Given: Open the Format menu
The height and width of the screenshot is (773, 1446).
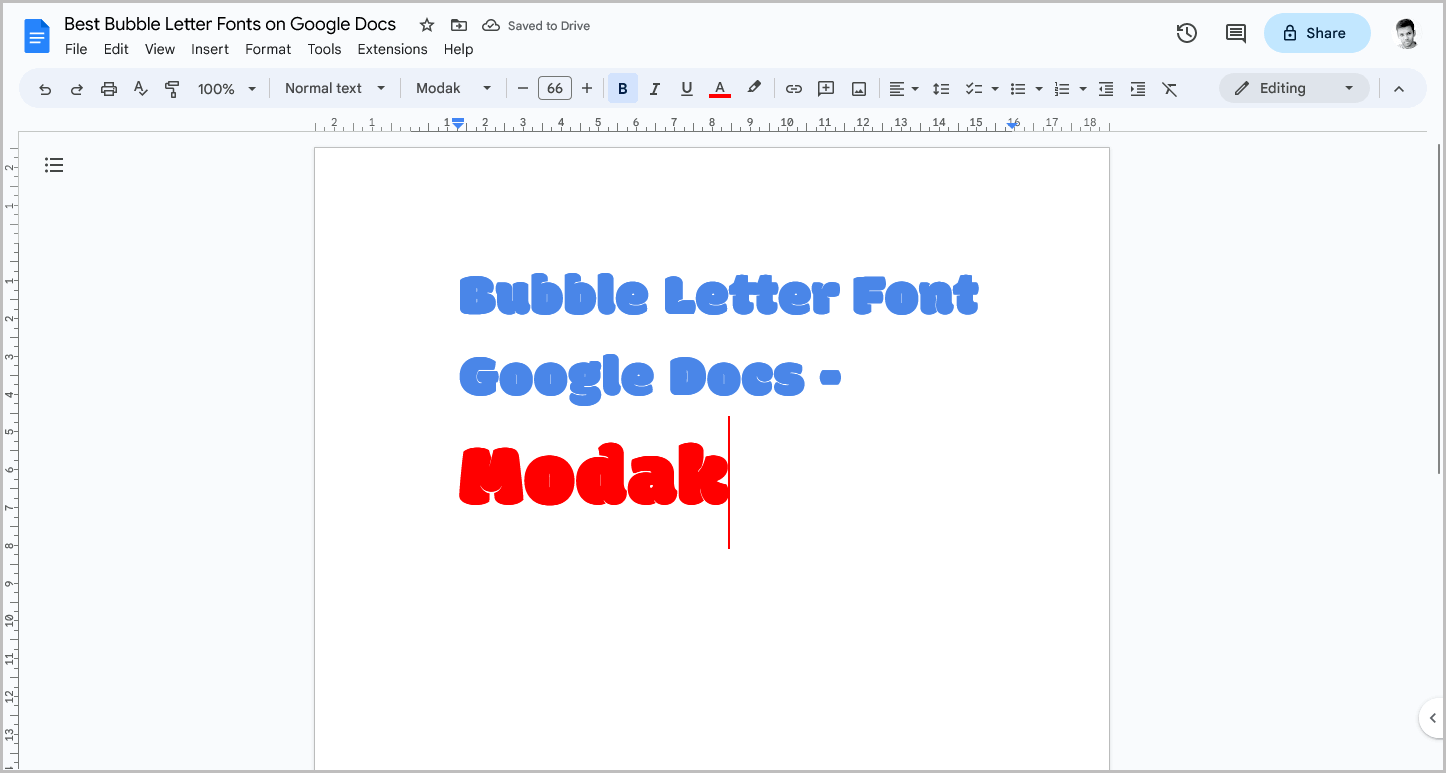Looking at the screenshot, I should coord(267,48).
